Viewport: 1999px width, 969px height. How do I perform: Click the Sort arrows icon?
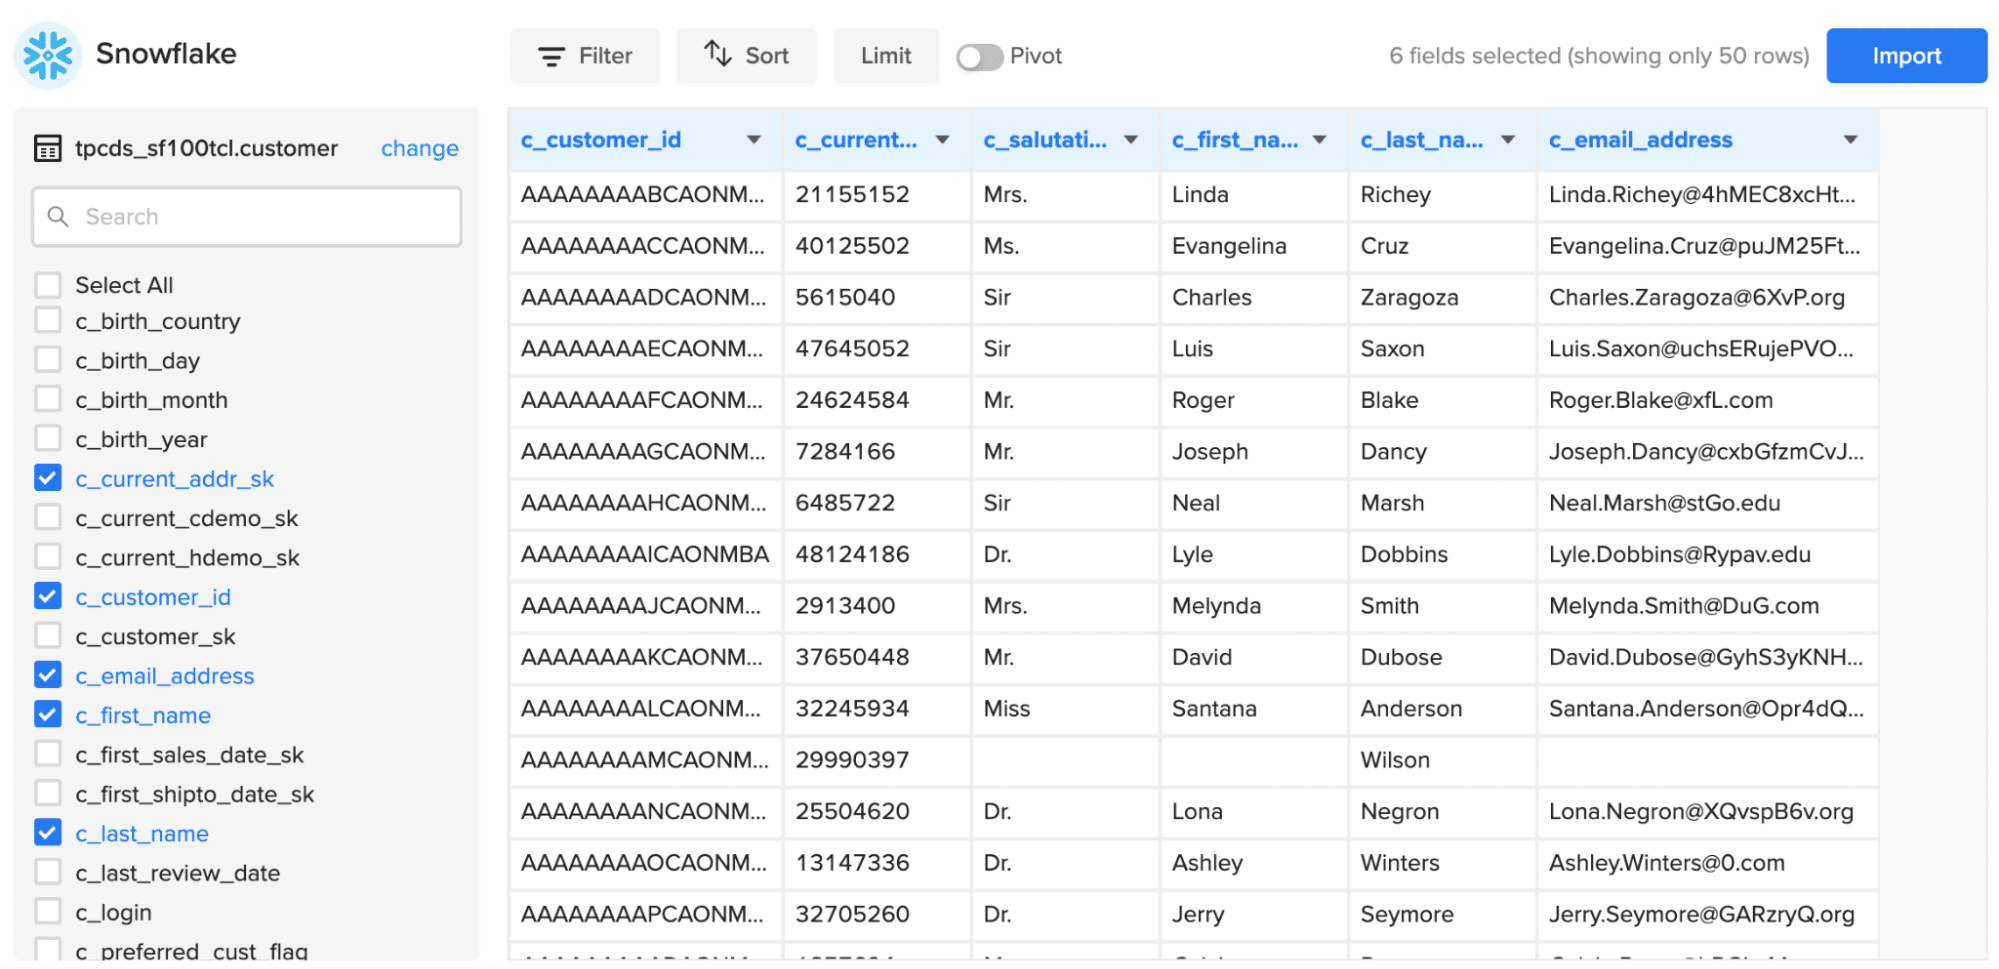(x=717, y=53)
